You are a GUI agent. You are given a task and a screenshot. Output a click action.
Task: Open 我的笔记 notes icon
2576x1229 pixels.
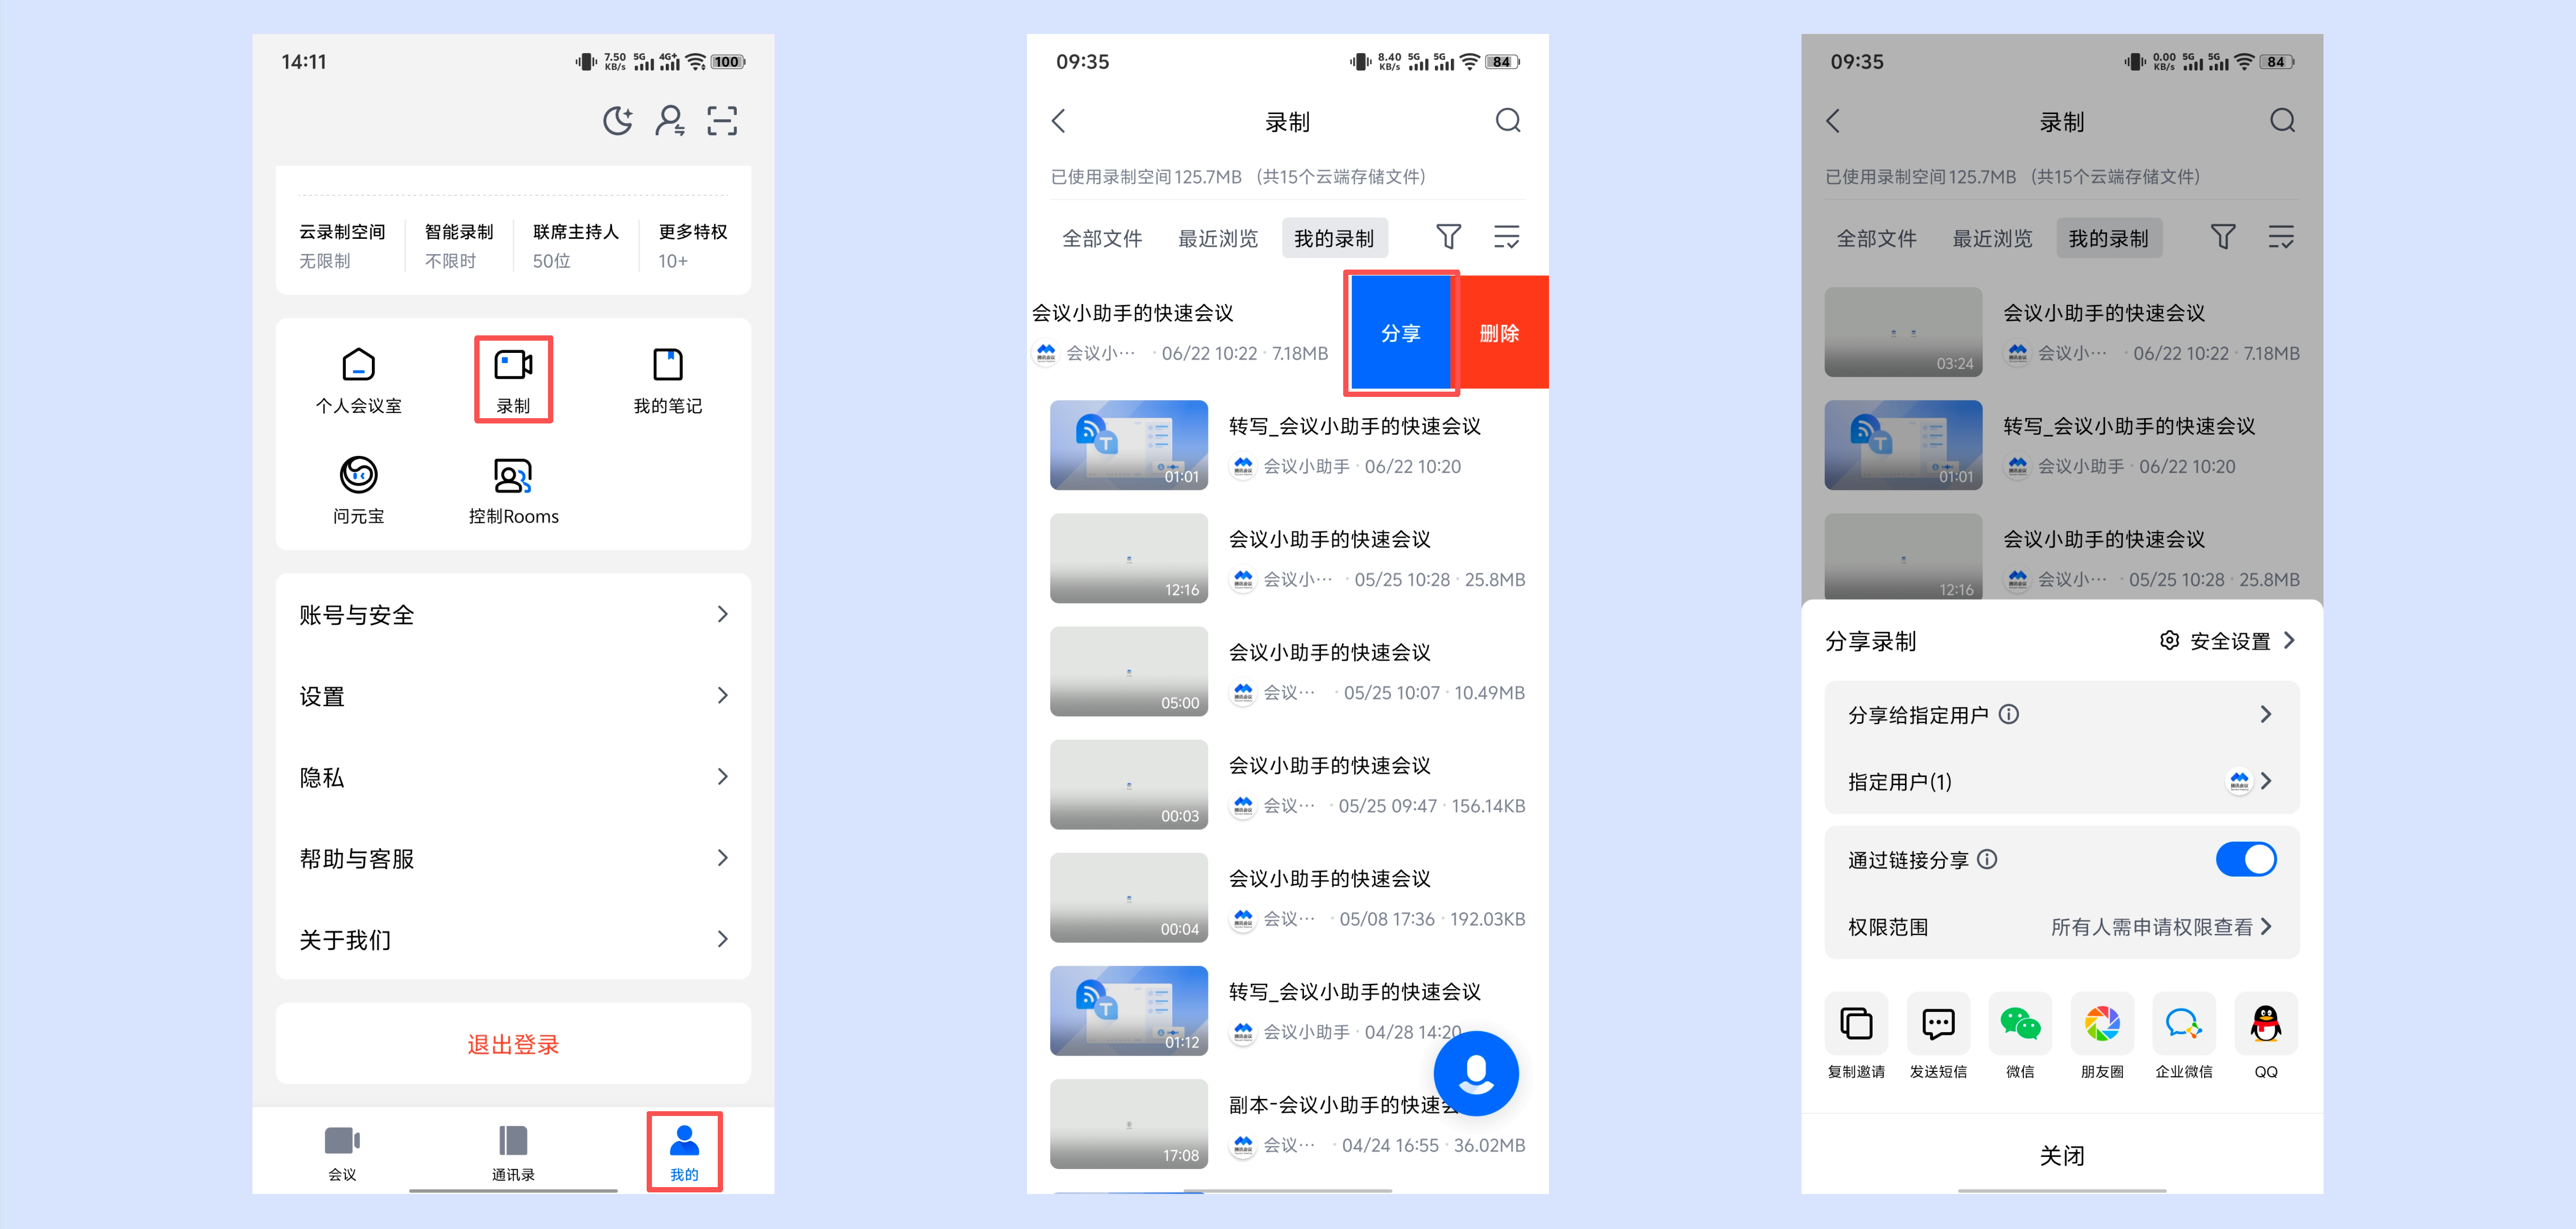pos(667,380)
